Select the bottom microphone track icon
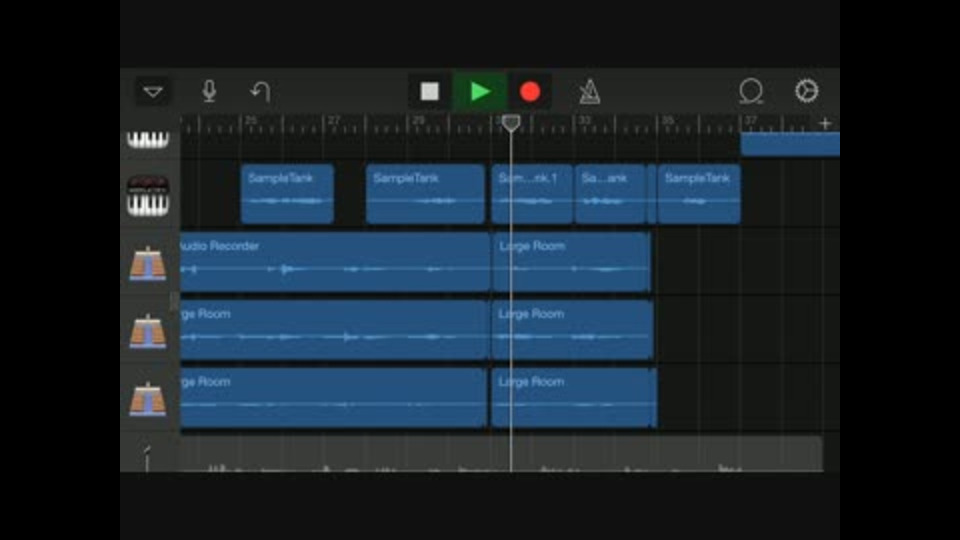 tap(148, 458)
